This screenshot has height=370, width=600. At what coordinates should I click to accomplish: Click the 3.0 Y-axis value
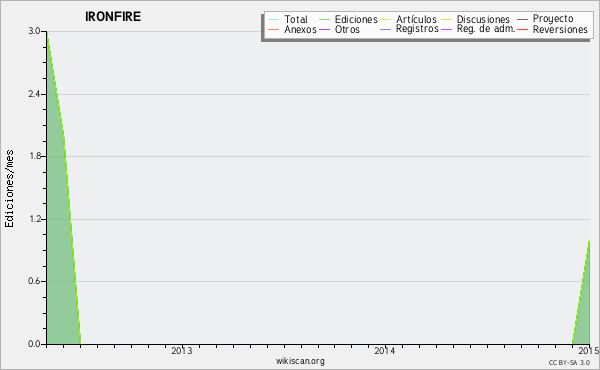34,31
